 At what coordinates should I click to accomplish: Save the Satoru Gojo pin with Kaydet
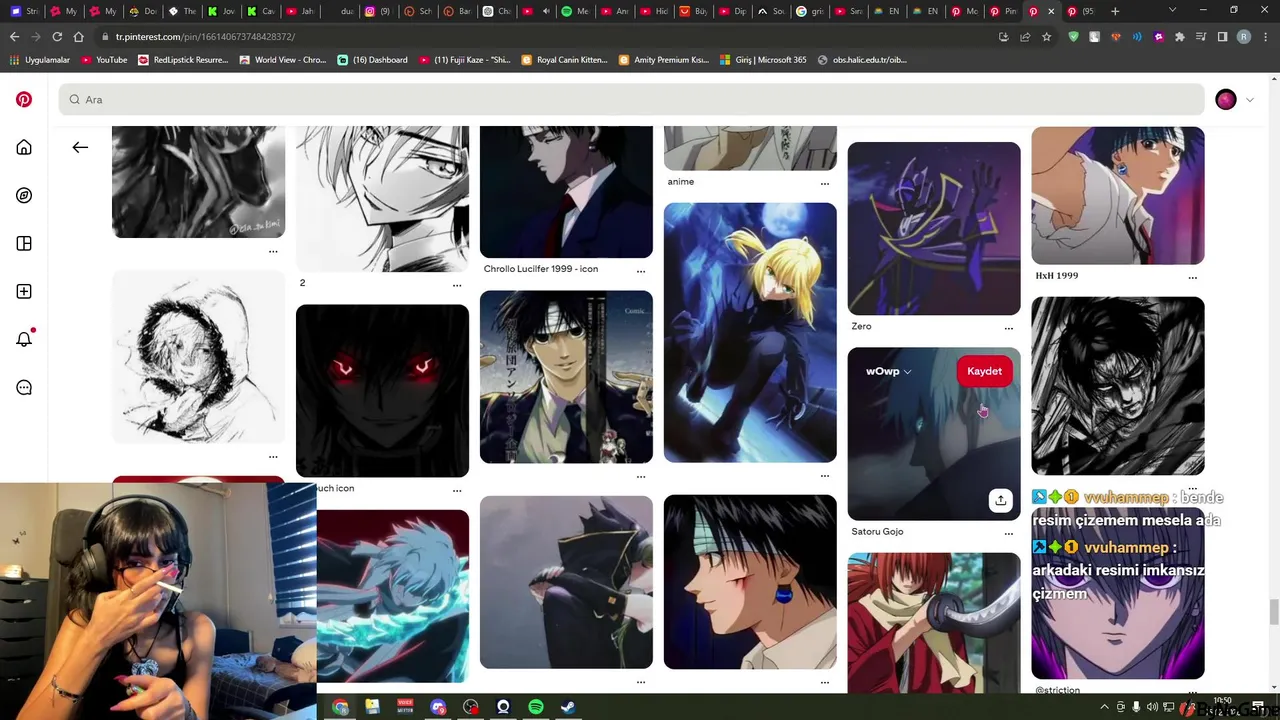(984, 371)
